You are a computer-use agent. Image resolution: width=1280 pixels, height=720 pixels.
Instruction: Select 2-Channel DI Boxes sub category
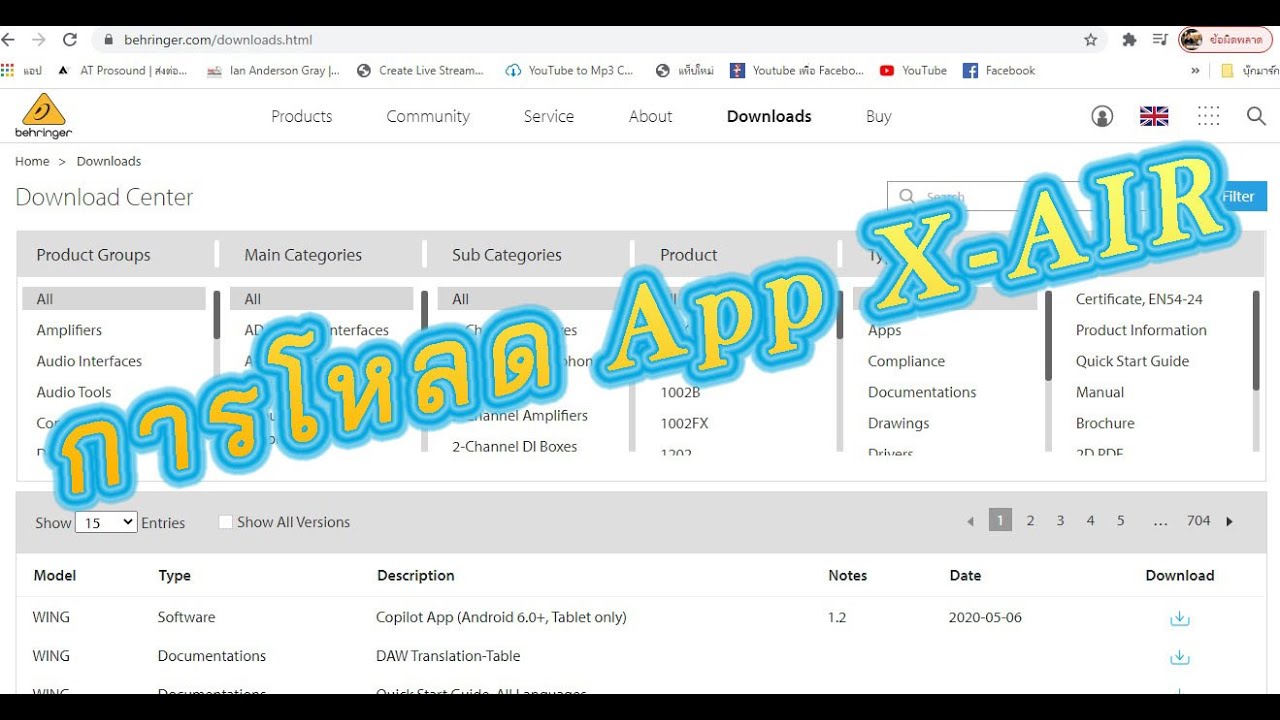point(514,446)
